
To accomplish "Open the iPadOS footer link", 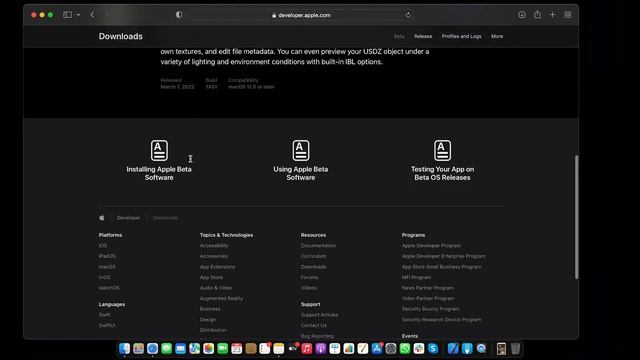I will tap(107, 256).
